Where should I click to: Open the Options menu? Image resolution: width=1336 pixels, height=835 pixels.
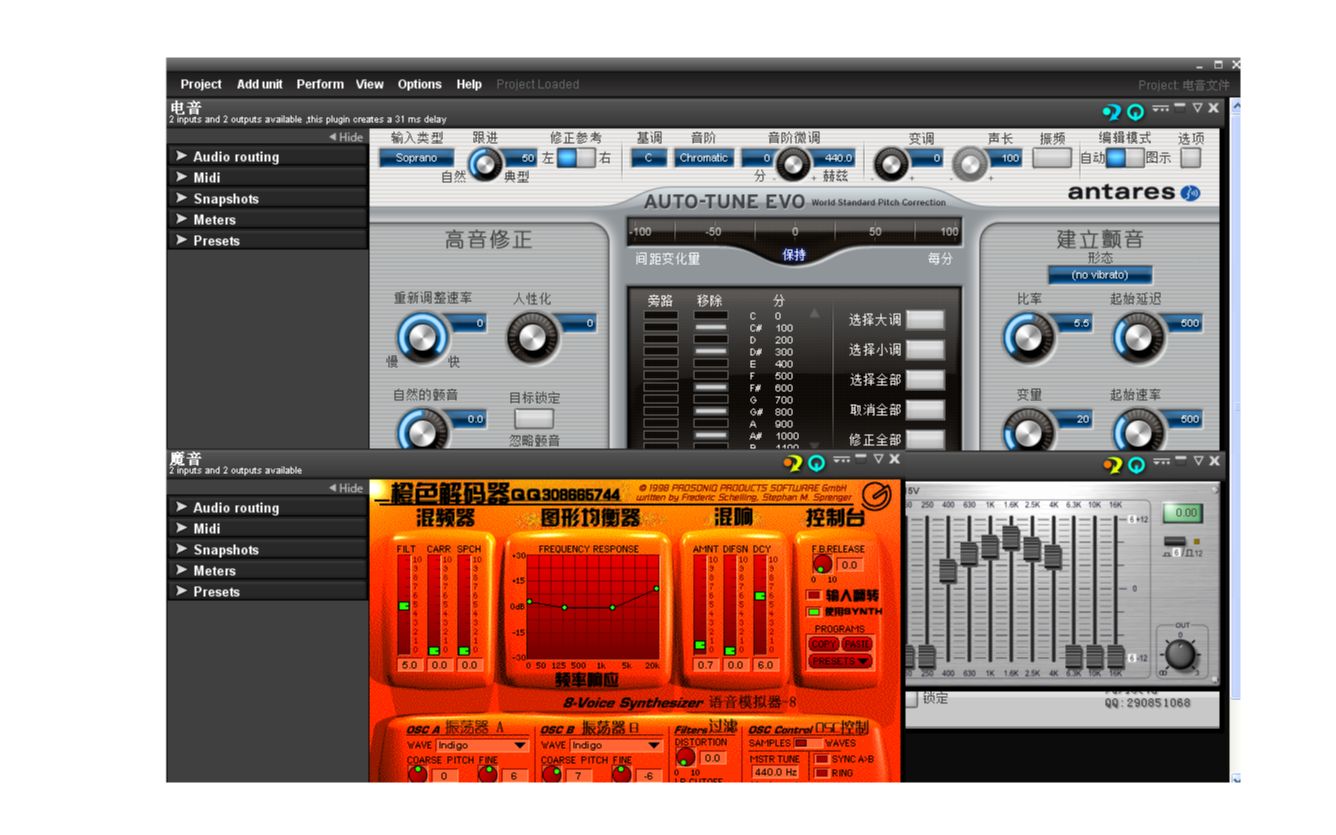tap(420, 84)
